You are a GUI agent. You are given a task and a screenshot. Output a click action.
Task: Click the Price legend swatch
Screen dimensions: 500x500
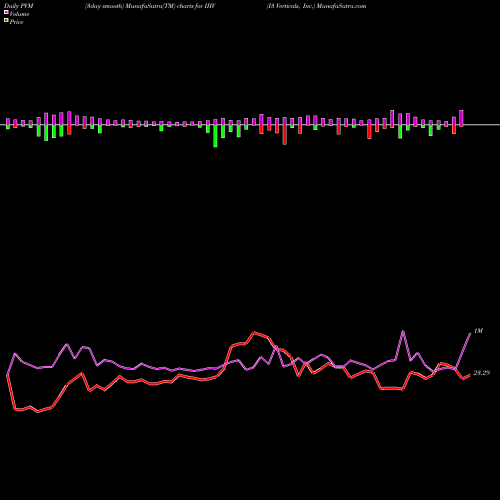click(6, 21)
